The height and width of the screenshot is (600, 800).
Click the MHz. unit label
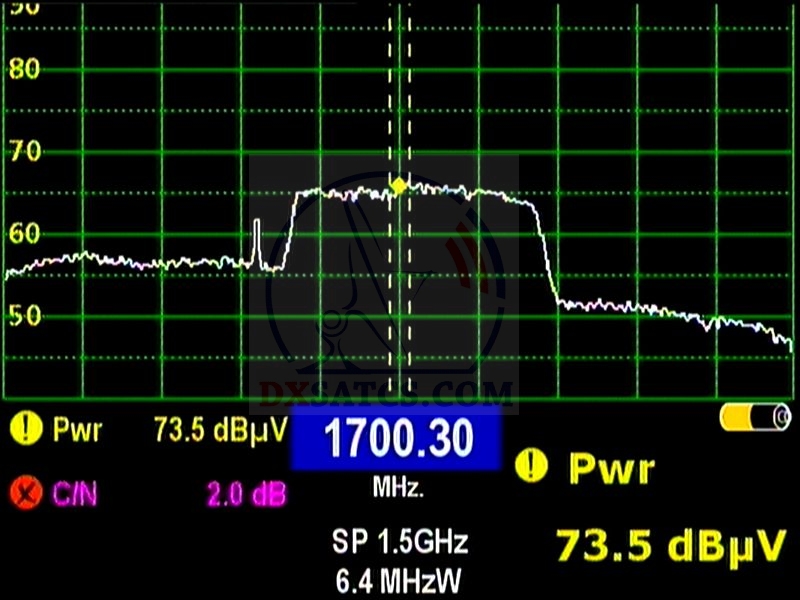pyautogui.click(x=398, y=490)
